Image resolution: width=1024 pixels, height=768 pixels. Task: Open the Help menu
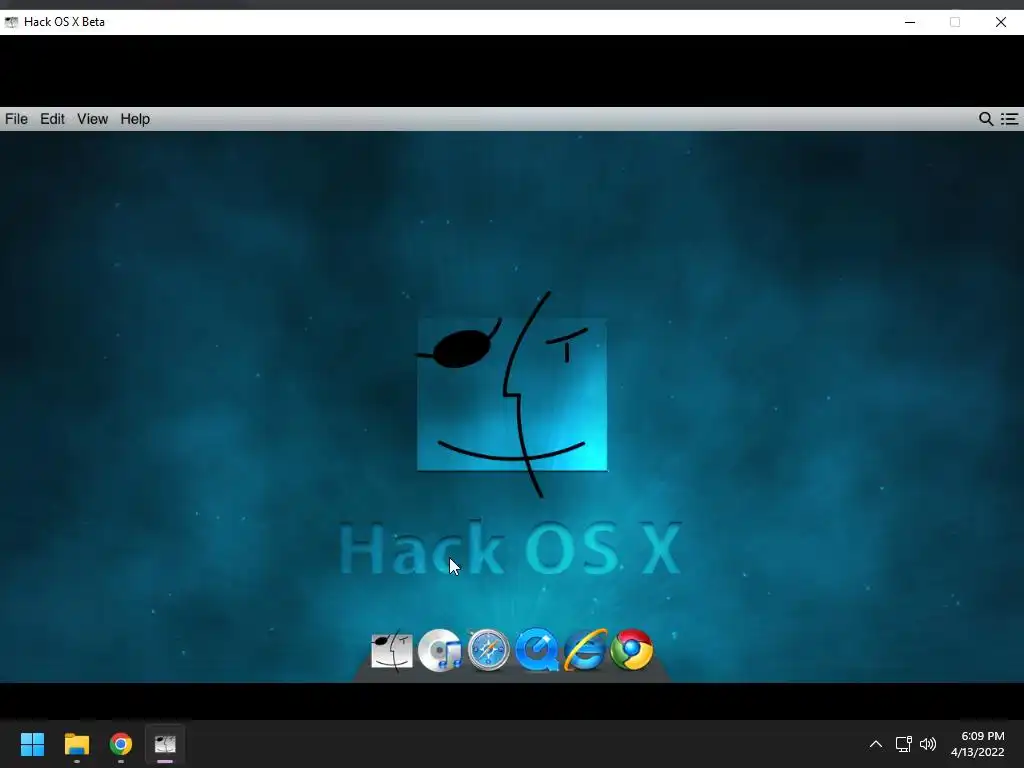click(x=135, y=119)
